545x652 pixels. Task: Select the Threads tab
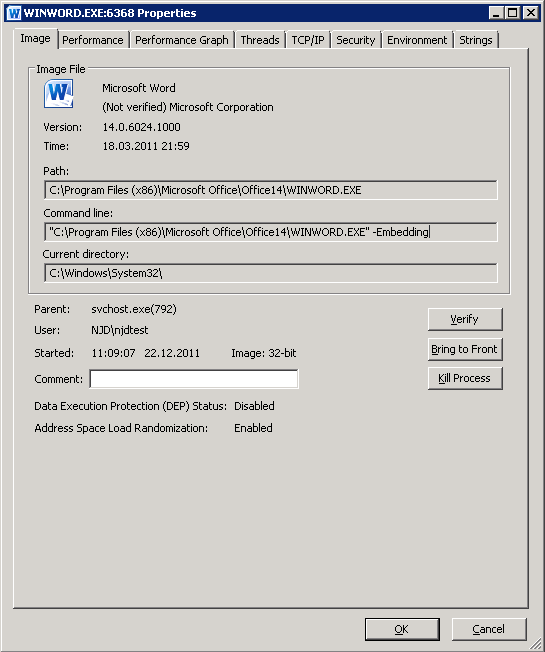[260, 40]
